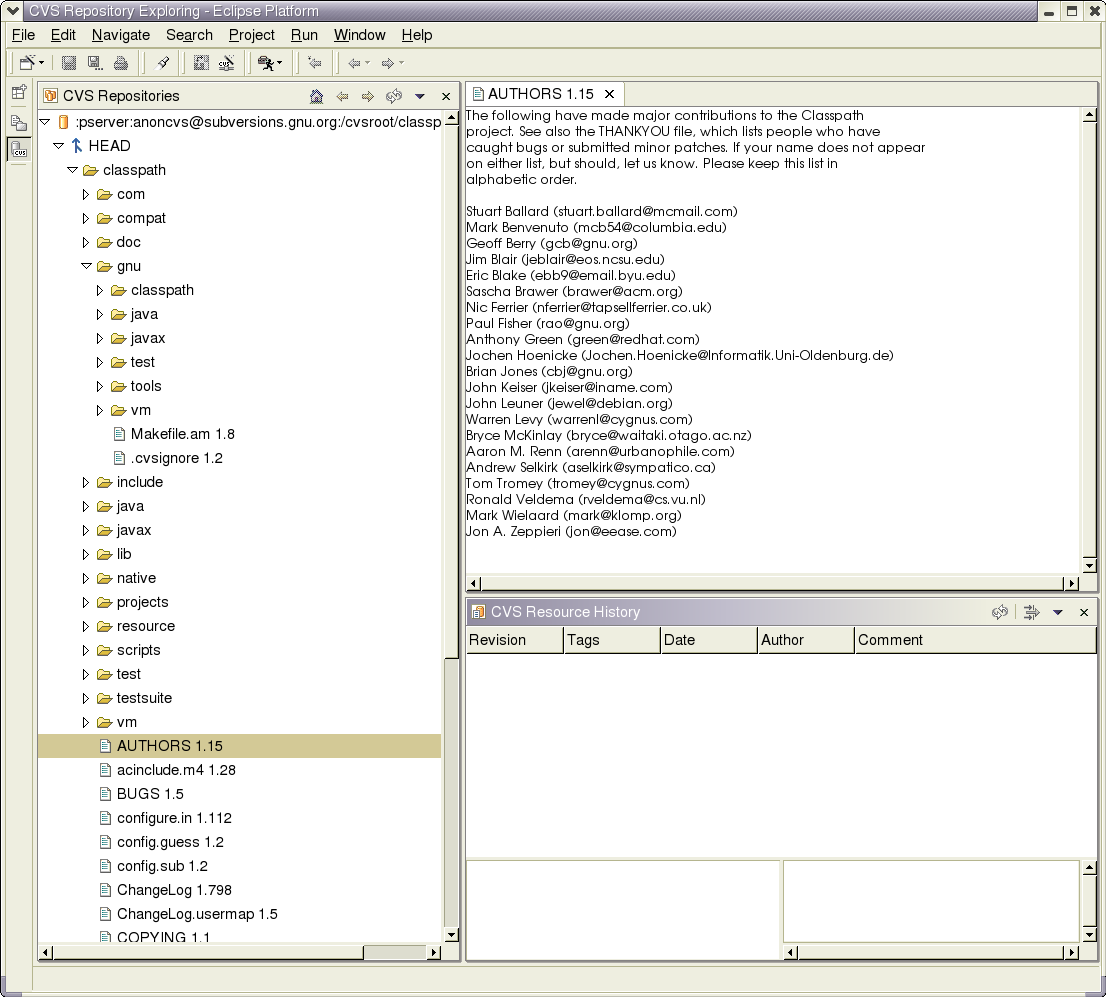Expand the scripts folder
Screen dimensions: 1106x997
point(86,651)
